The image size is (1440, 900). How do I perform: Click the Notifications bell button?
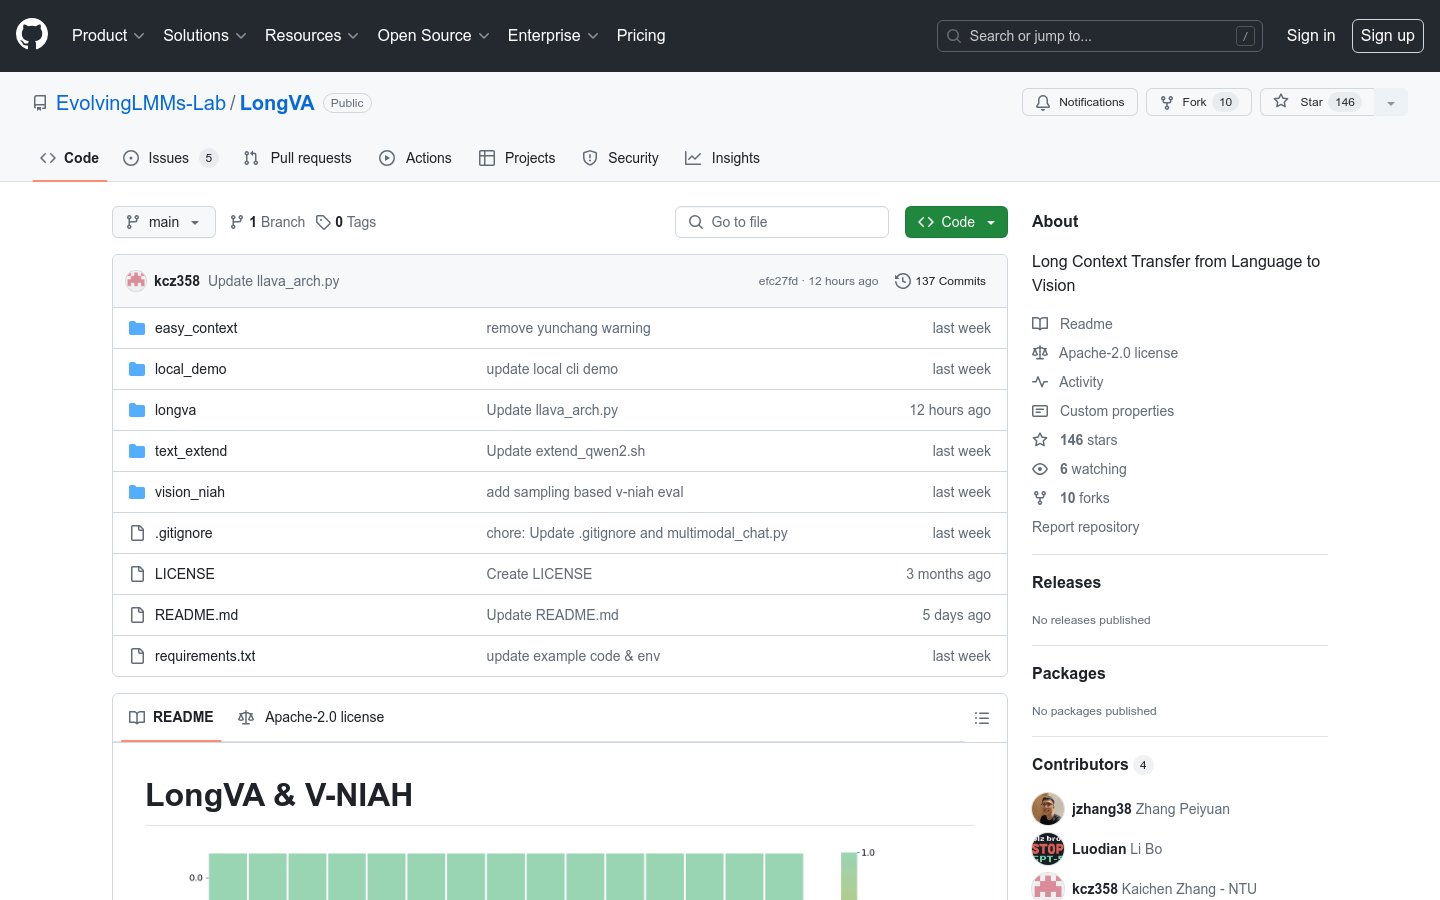pyautogui.click(x=1080, y=102)
